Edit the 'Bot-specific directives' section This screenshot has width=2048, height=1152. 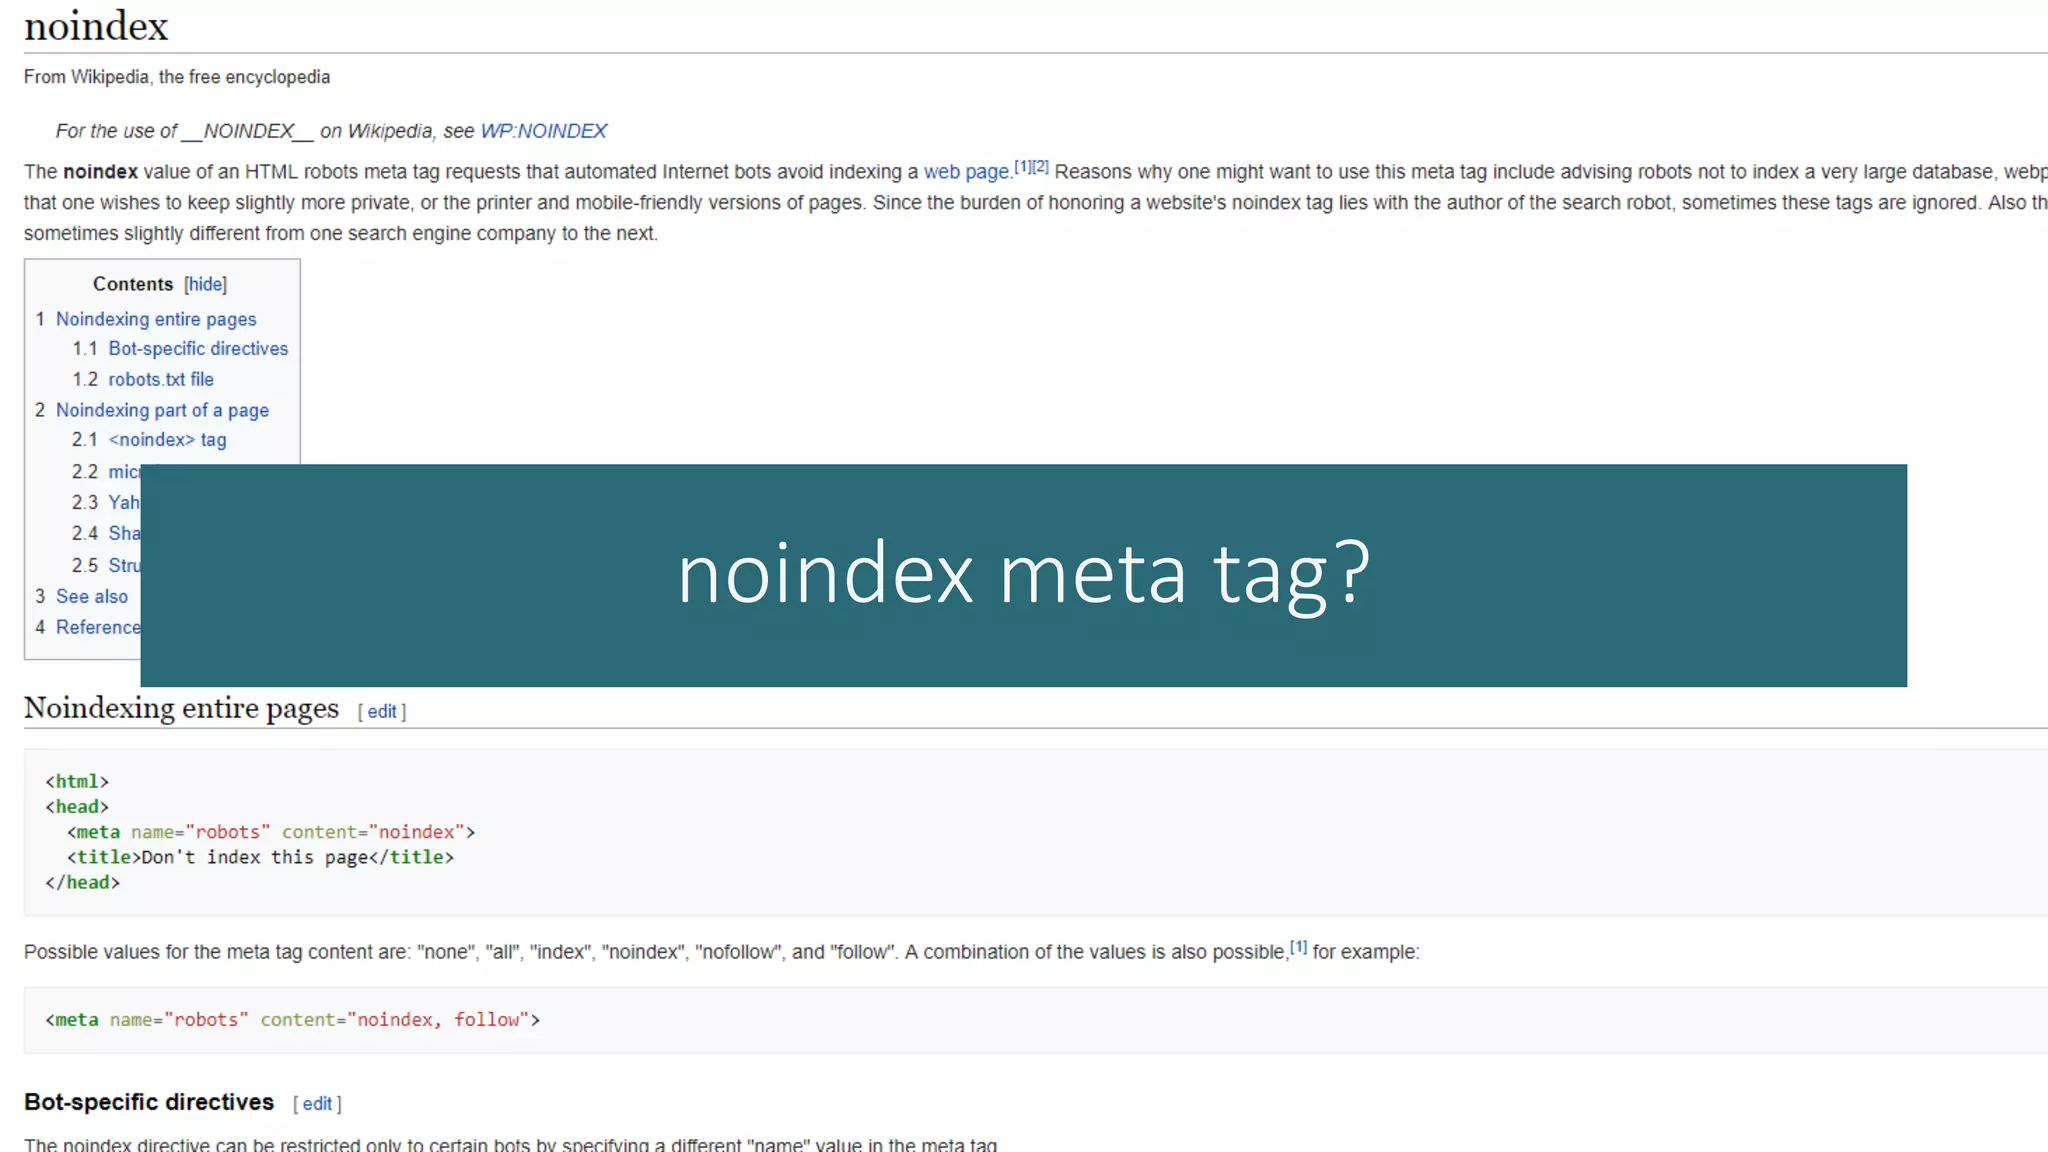coord(317,1104)
